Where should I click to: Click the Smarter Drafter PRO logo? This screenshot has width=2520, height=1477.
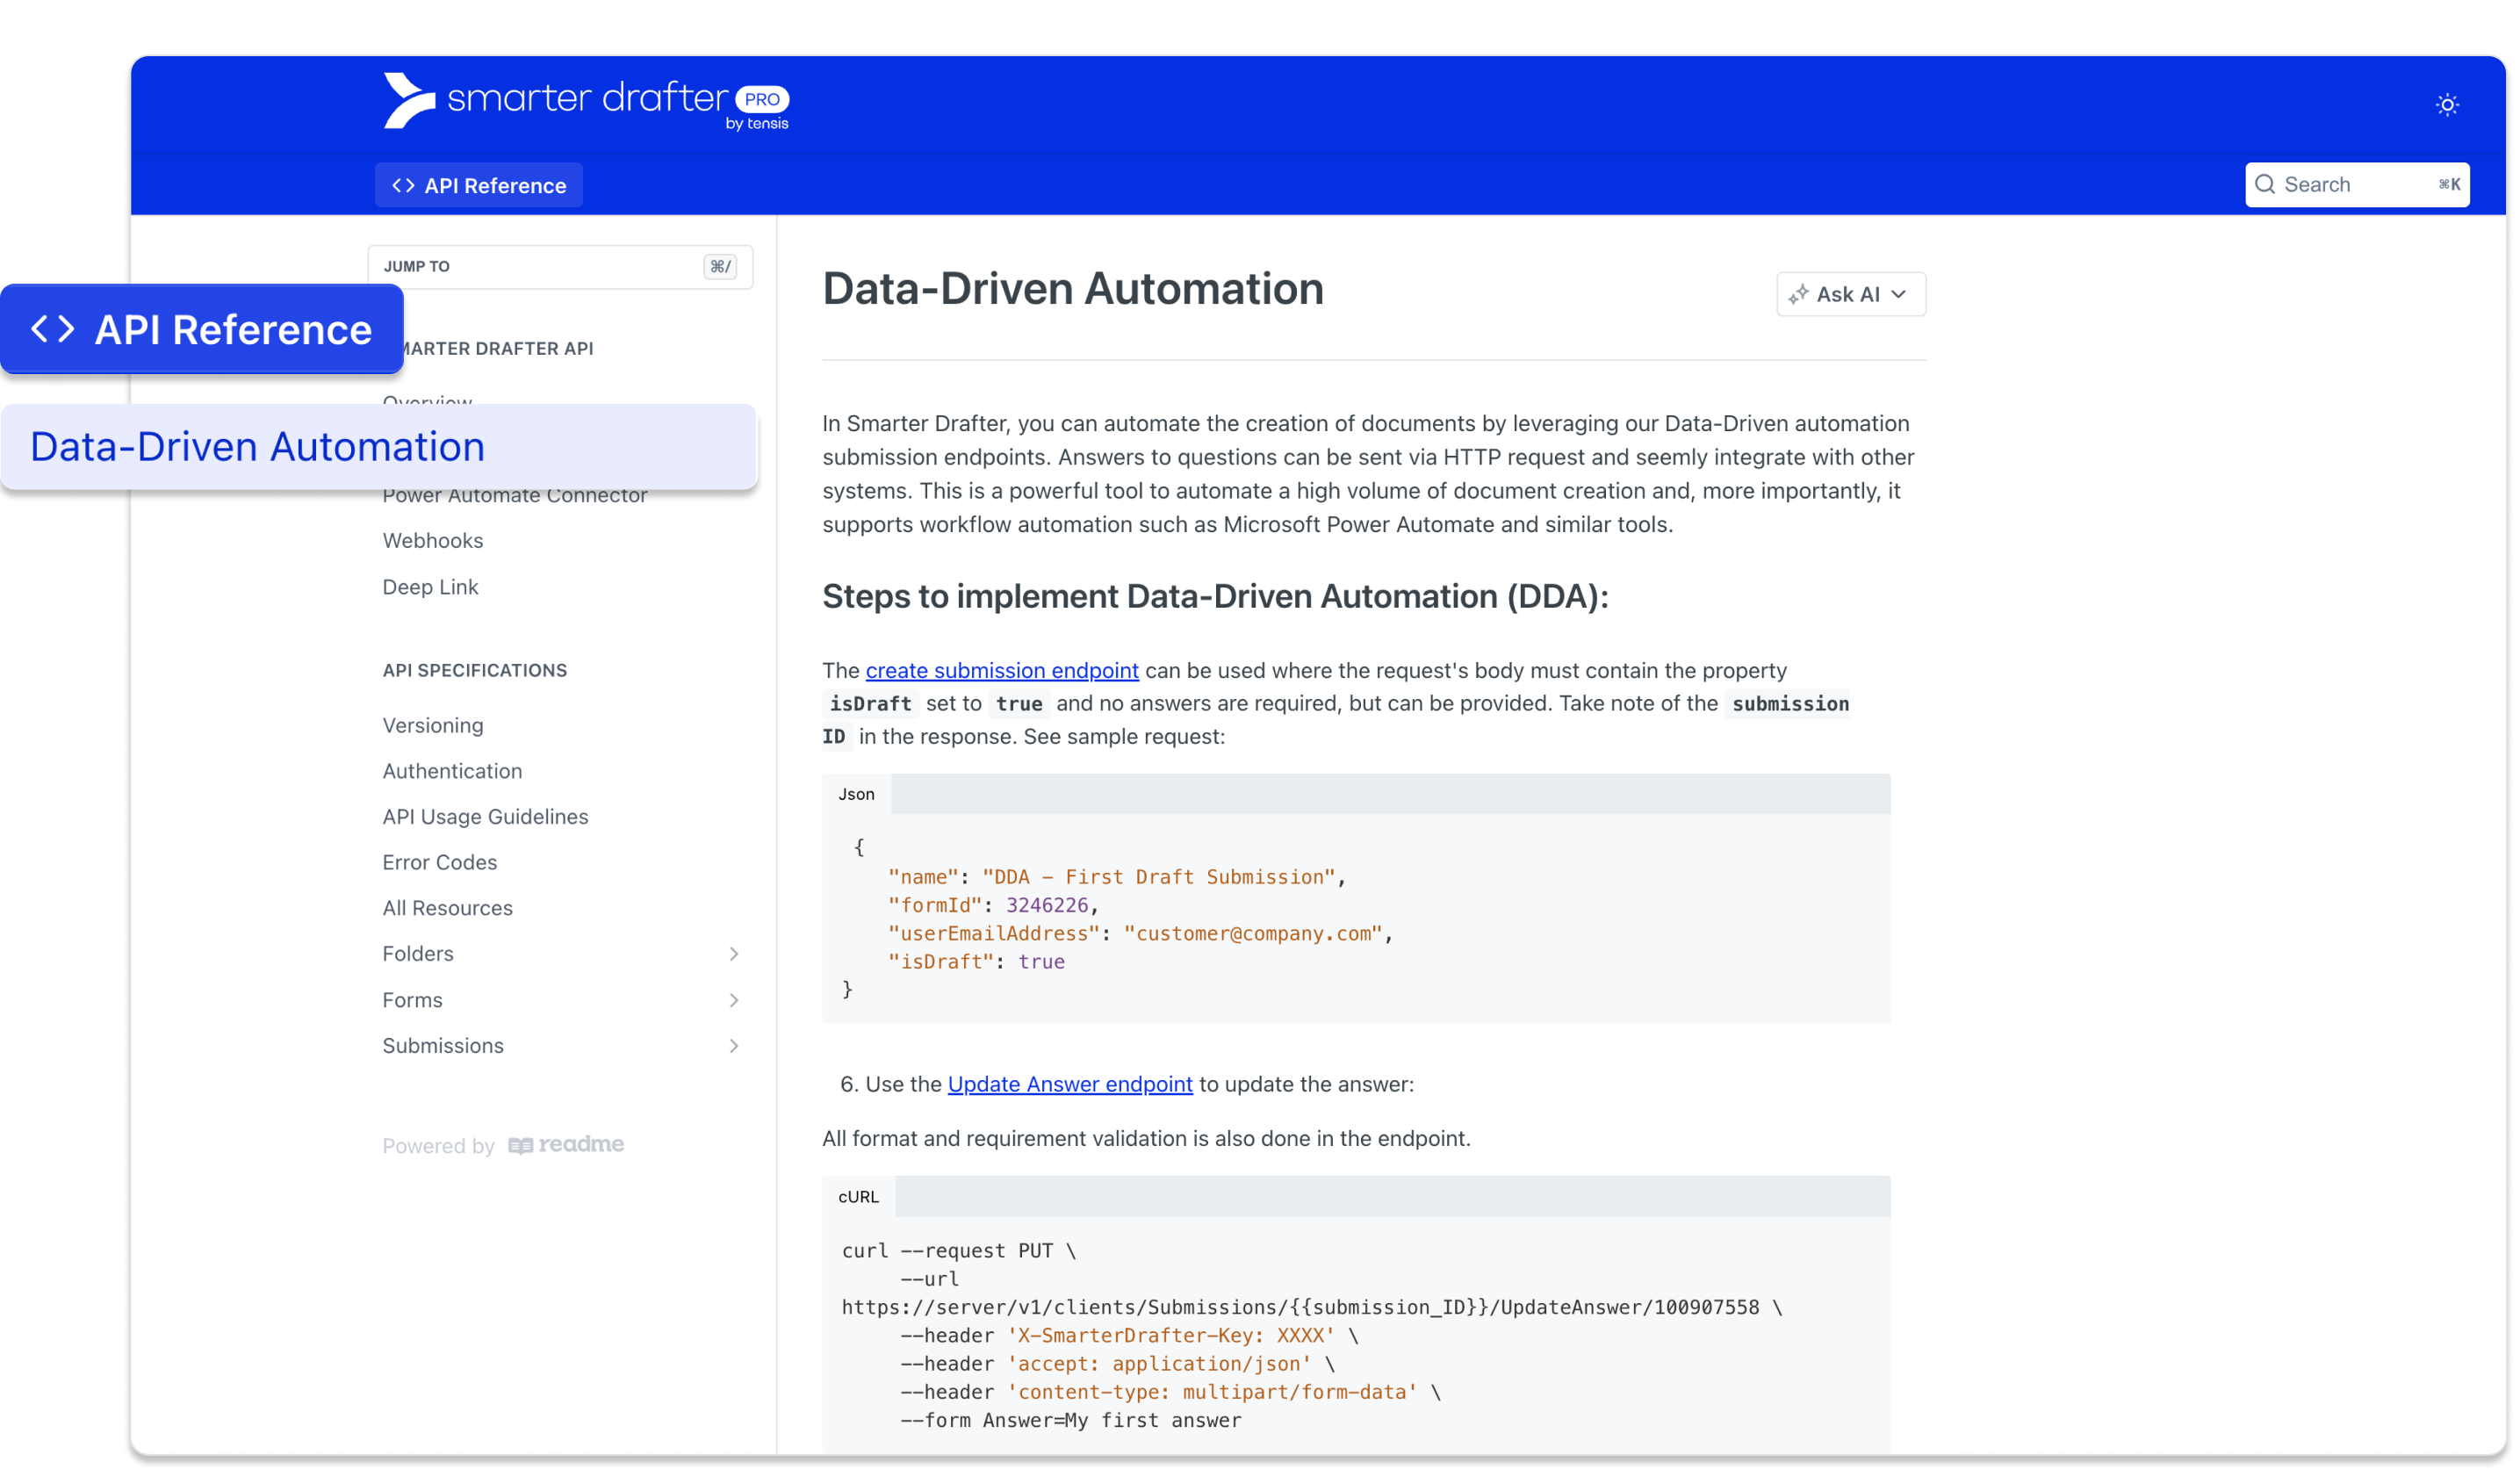click(585, 100)
